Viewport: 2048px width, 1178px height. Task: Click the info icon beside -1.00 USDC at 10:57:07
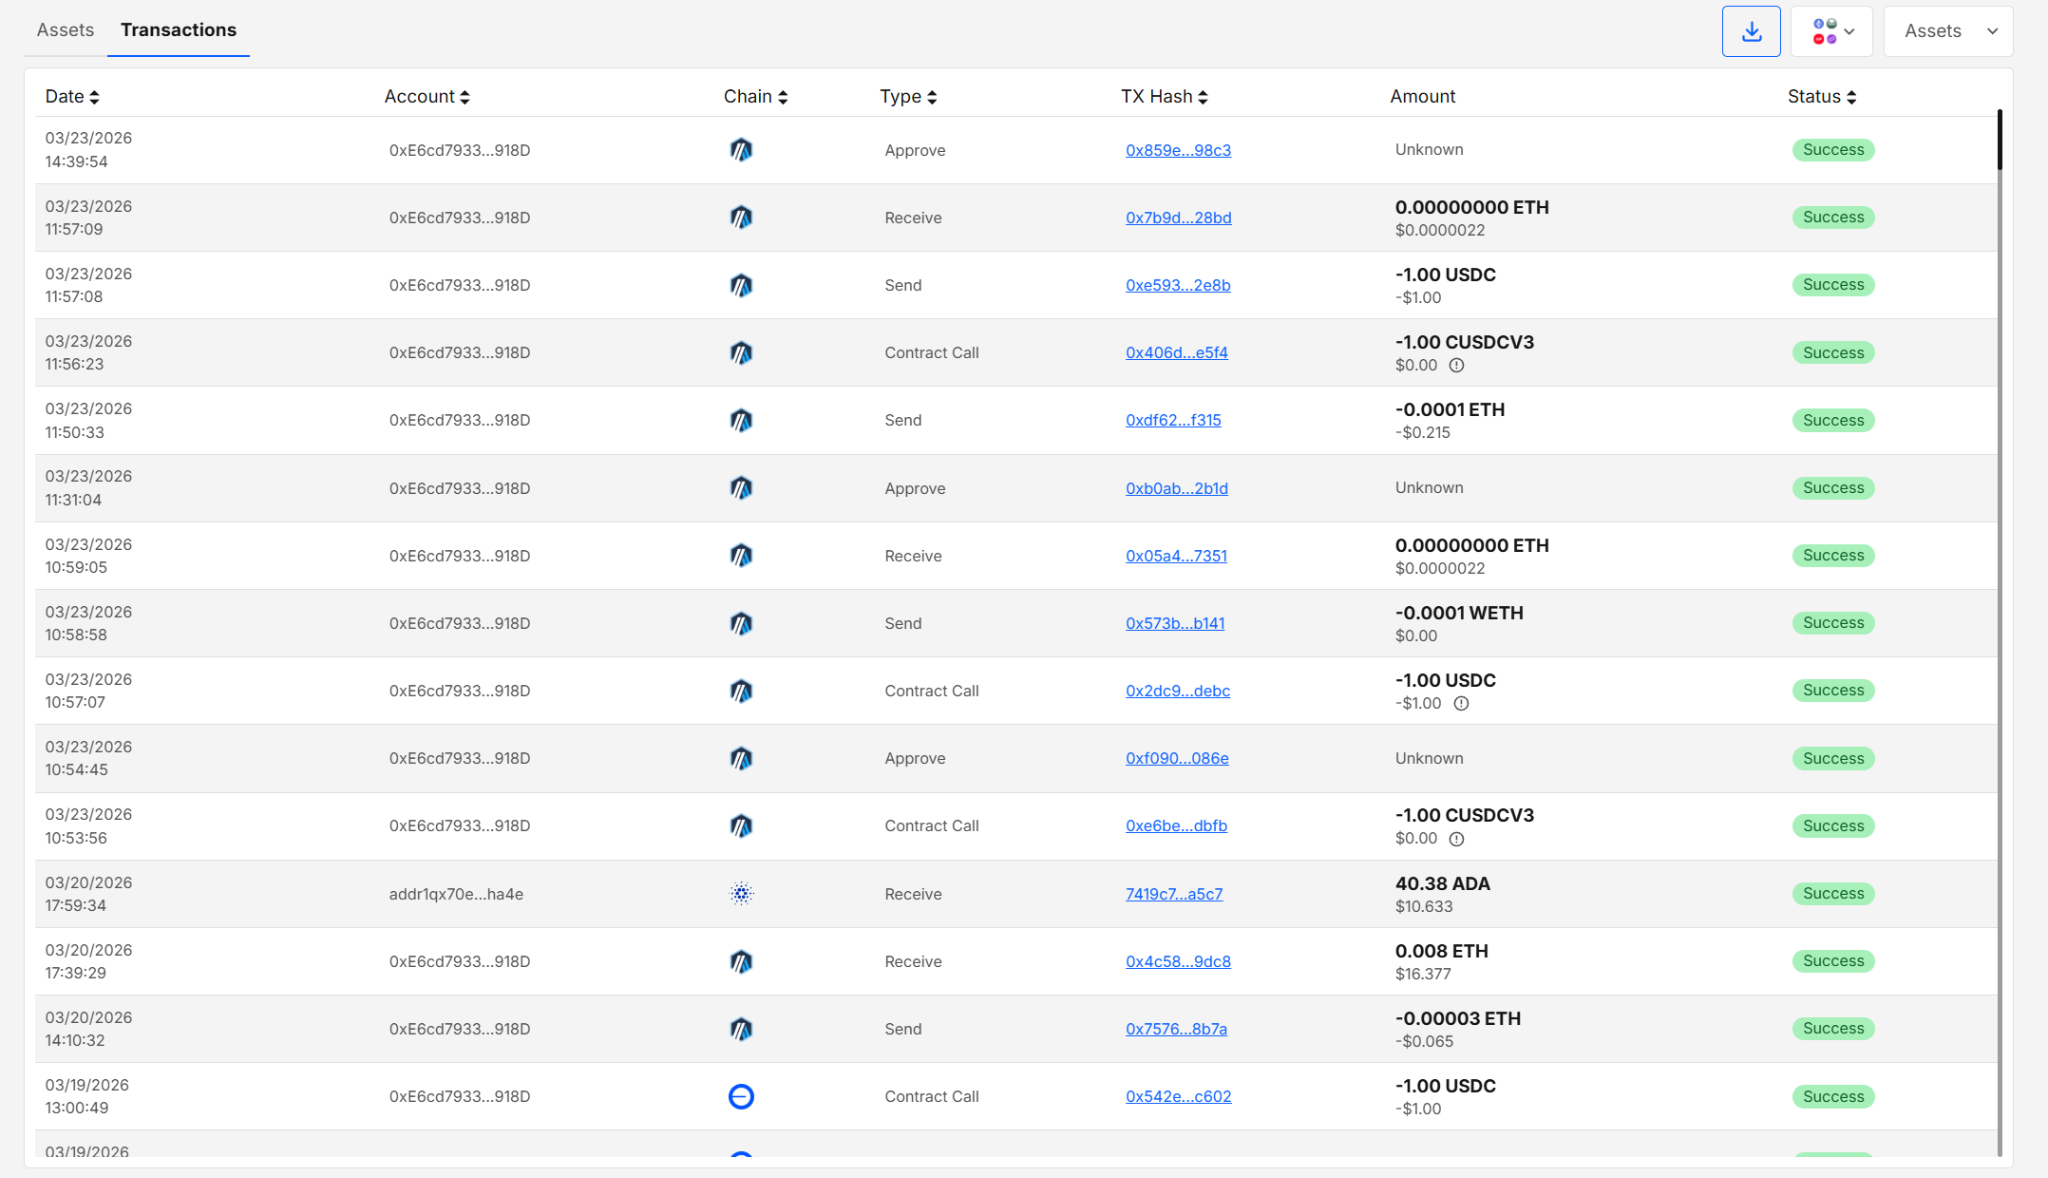tap(1461, 703)
